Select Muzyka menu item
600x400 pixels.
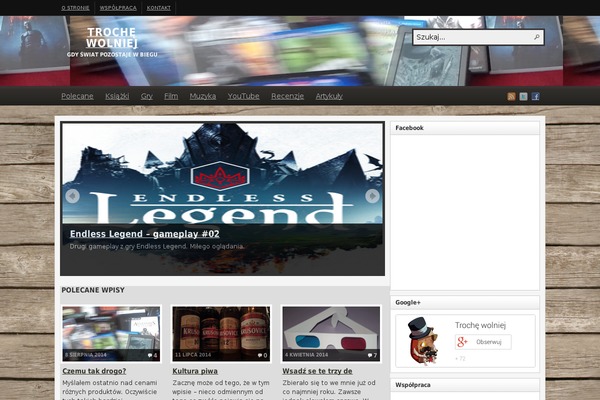[203, 96]
